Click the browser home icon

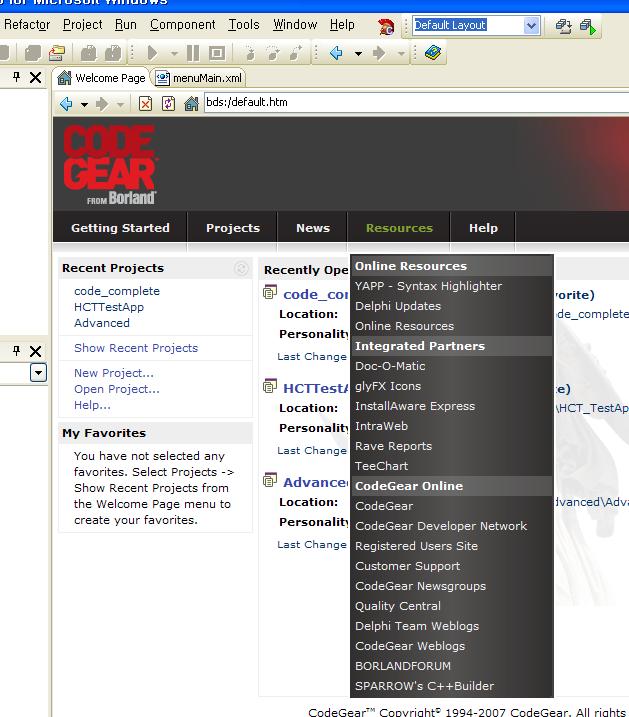click(191, 103)
